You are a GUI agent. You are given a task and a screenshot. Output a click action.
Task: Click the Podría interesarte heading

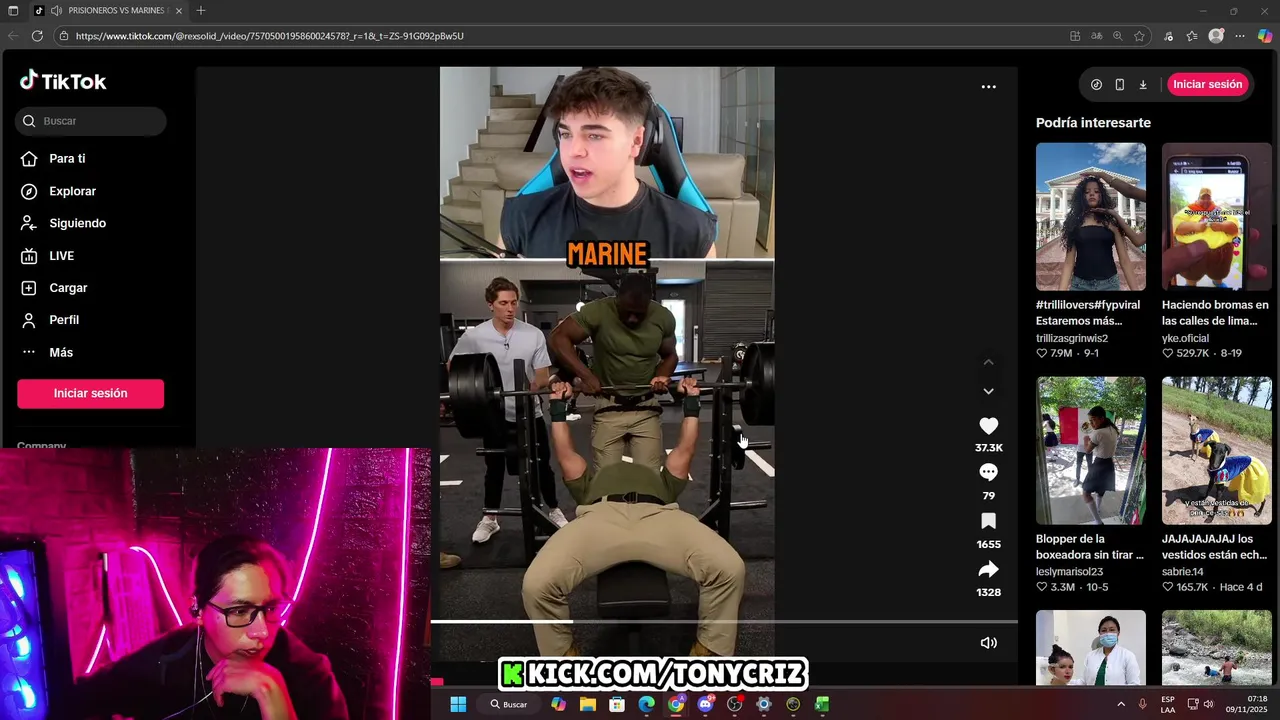1093,123
